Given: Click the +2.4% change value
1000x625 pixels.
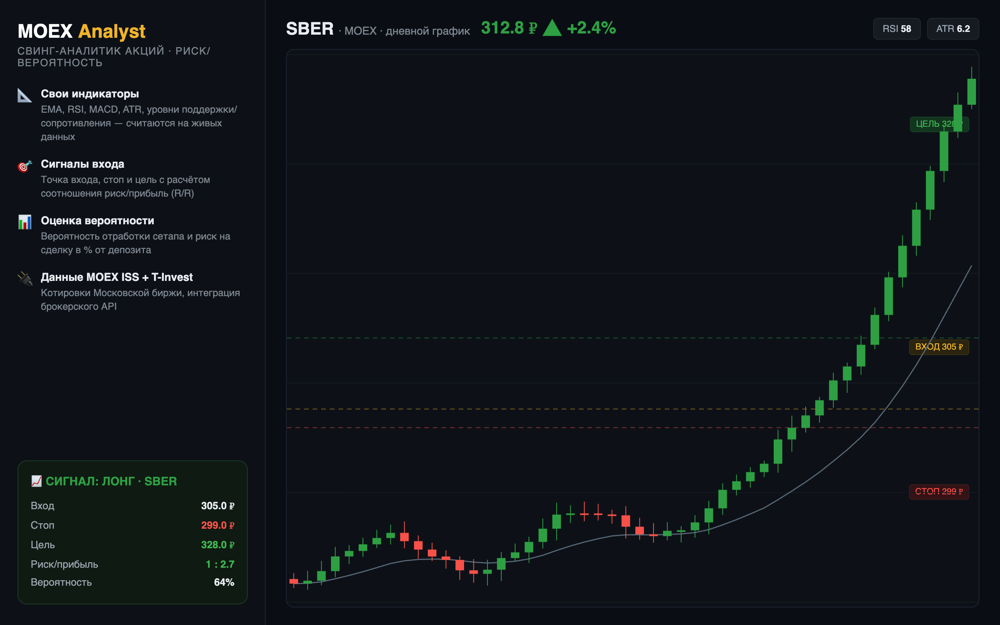Looking at the screenshot, I should [x=591, y=28].
